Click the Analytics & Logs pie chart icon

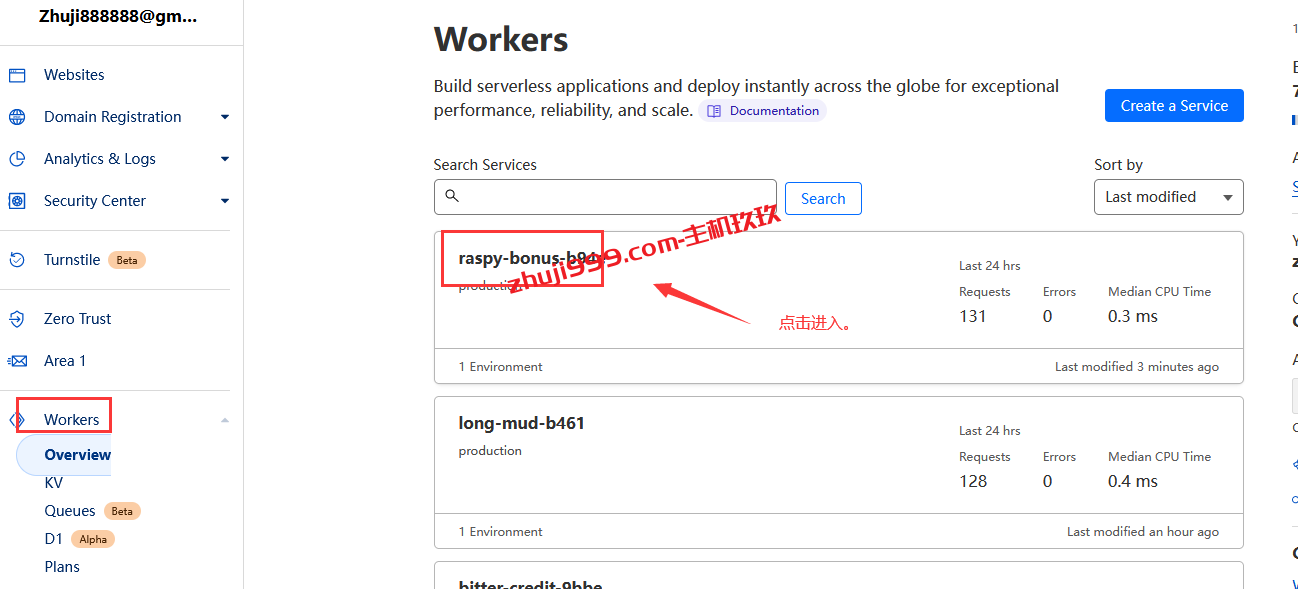coord(17,159)
